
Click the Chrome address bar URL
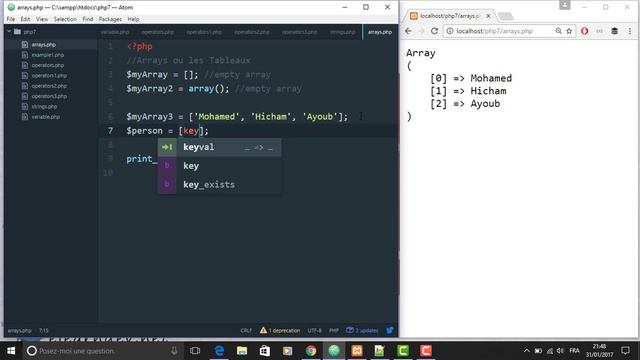(x=494, y=31)
